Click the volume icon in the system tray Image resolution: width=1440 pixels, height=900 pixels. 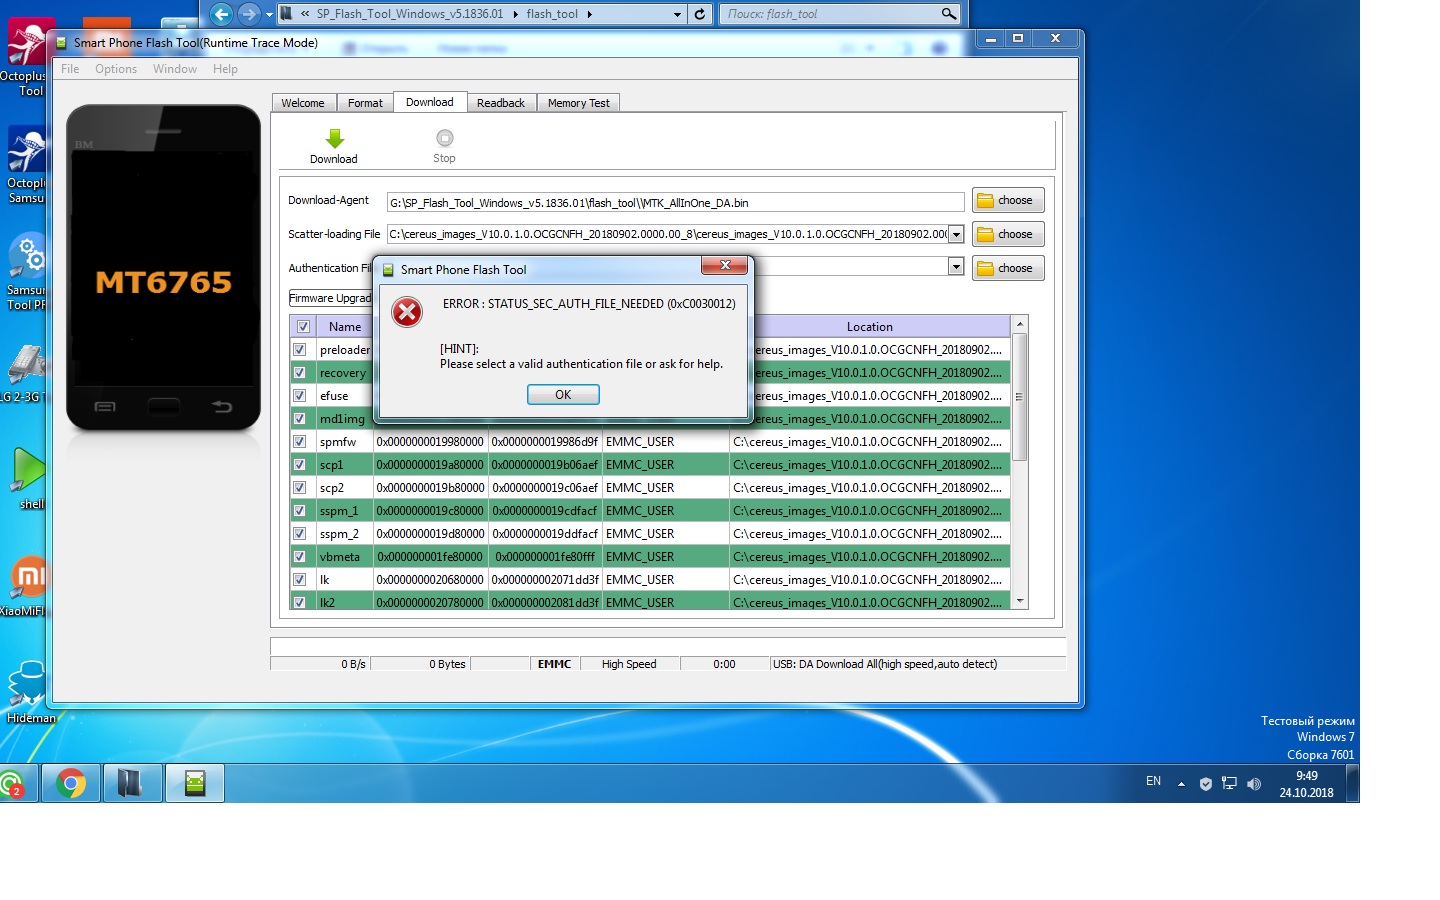1254,784
